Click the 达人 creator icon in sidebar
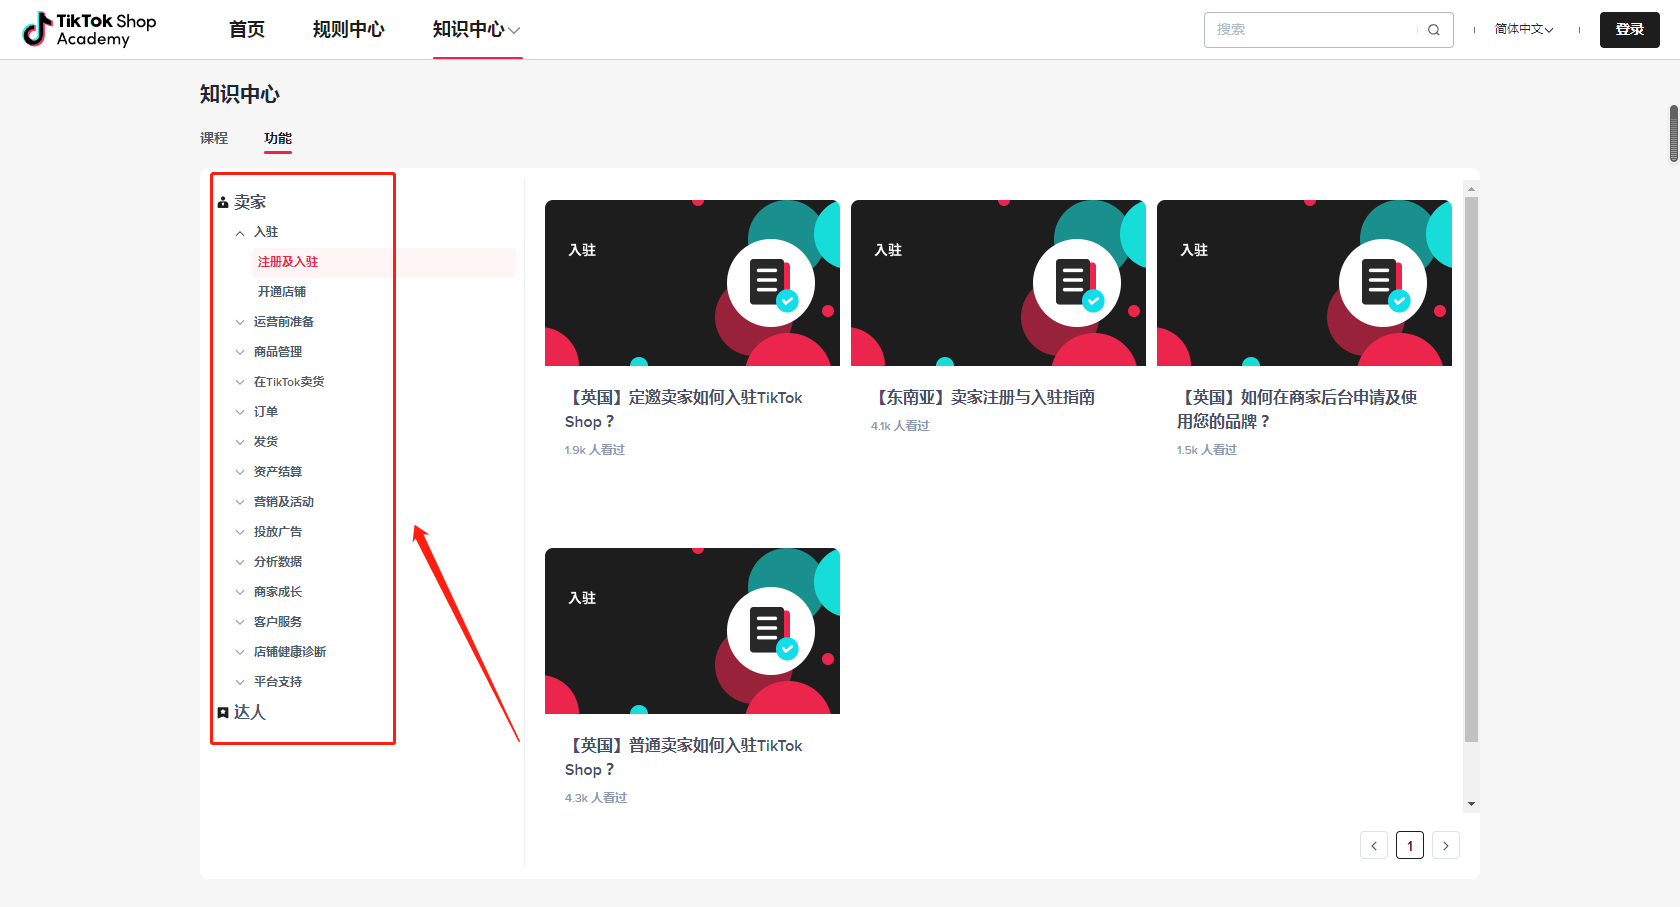 [223, 713]
